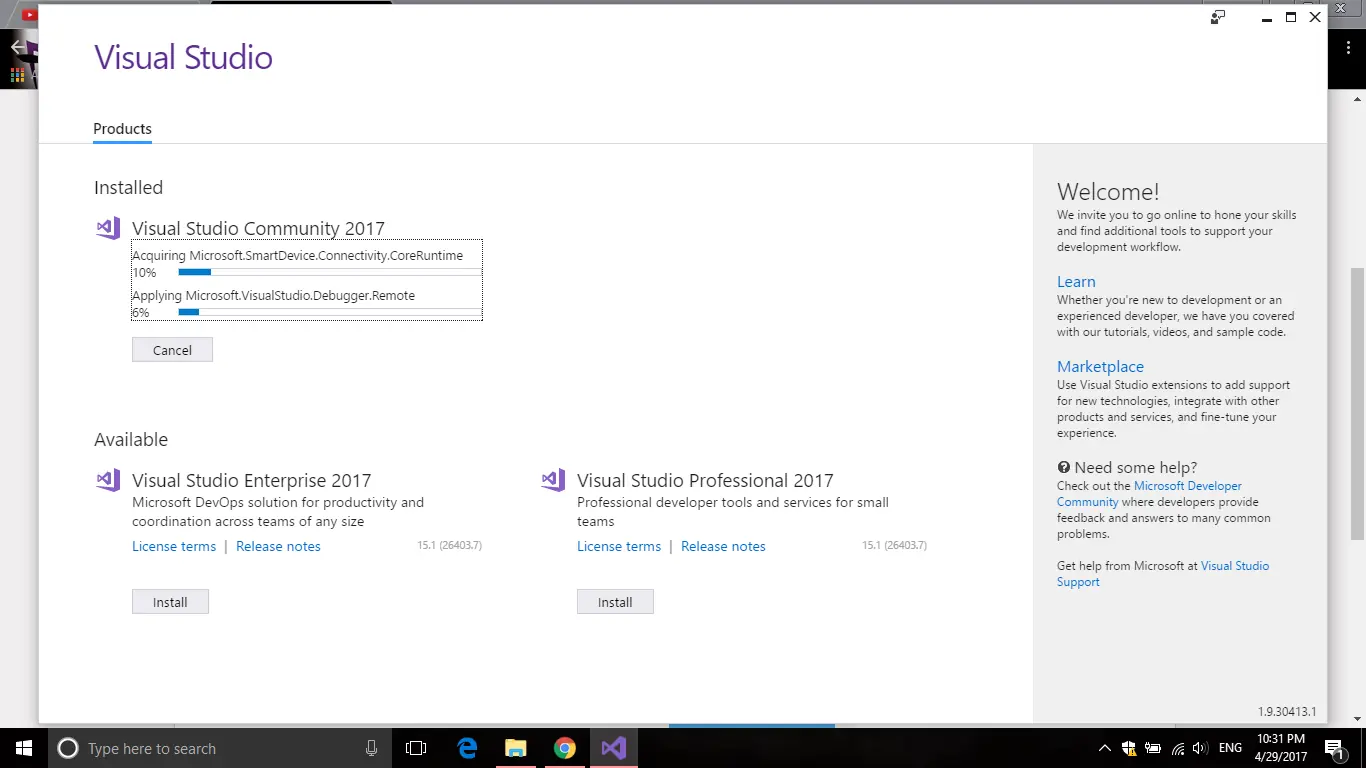This screenshot has height=768, width=1366.
Task: Click the 'Welcome!' heading
Action: click(x=1108, y=192)
